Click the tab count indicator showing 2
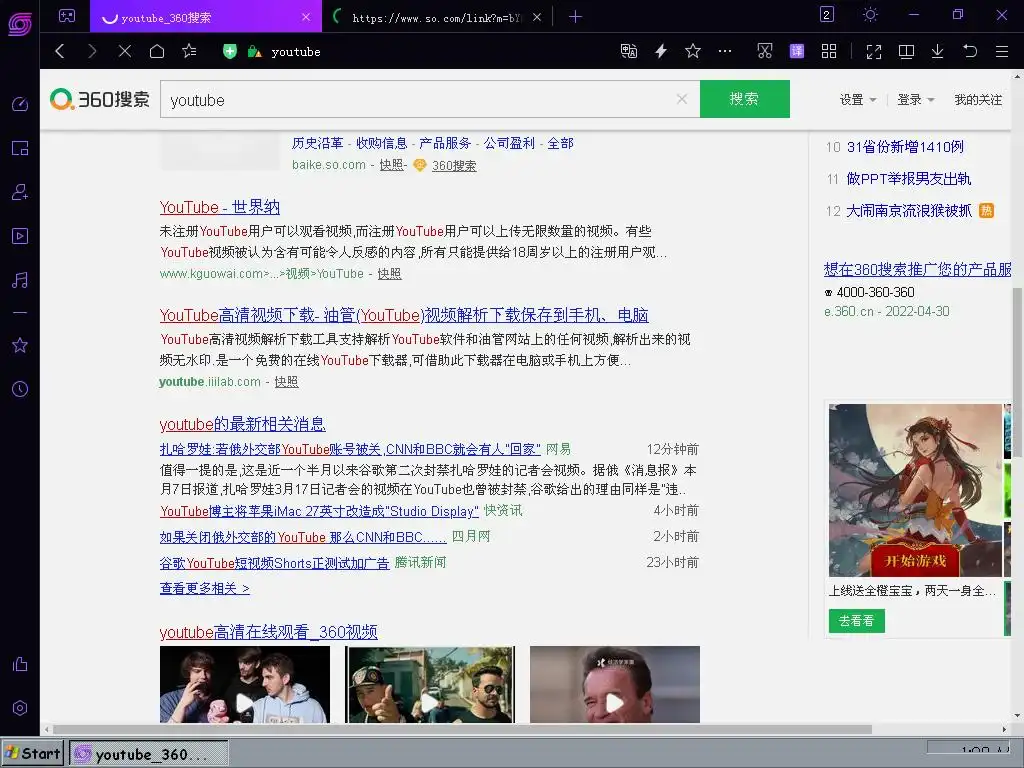1024x768 pixels. tap(827, 14)
